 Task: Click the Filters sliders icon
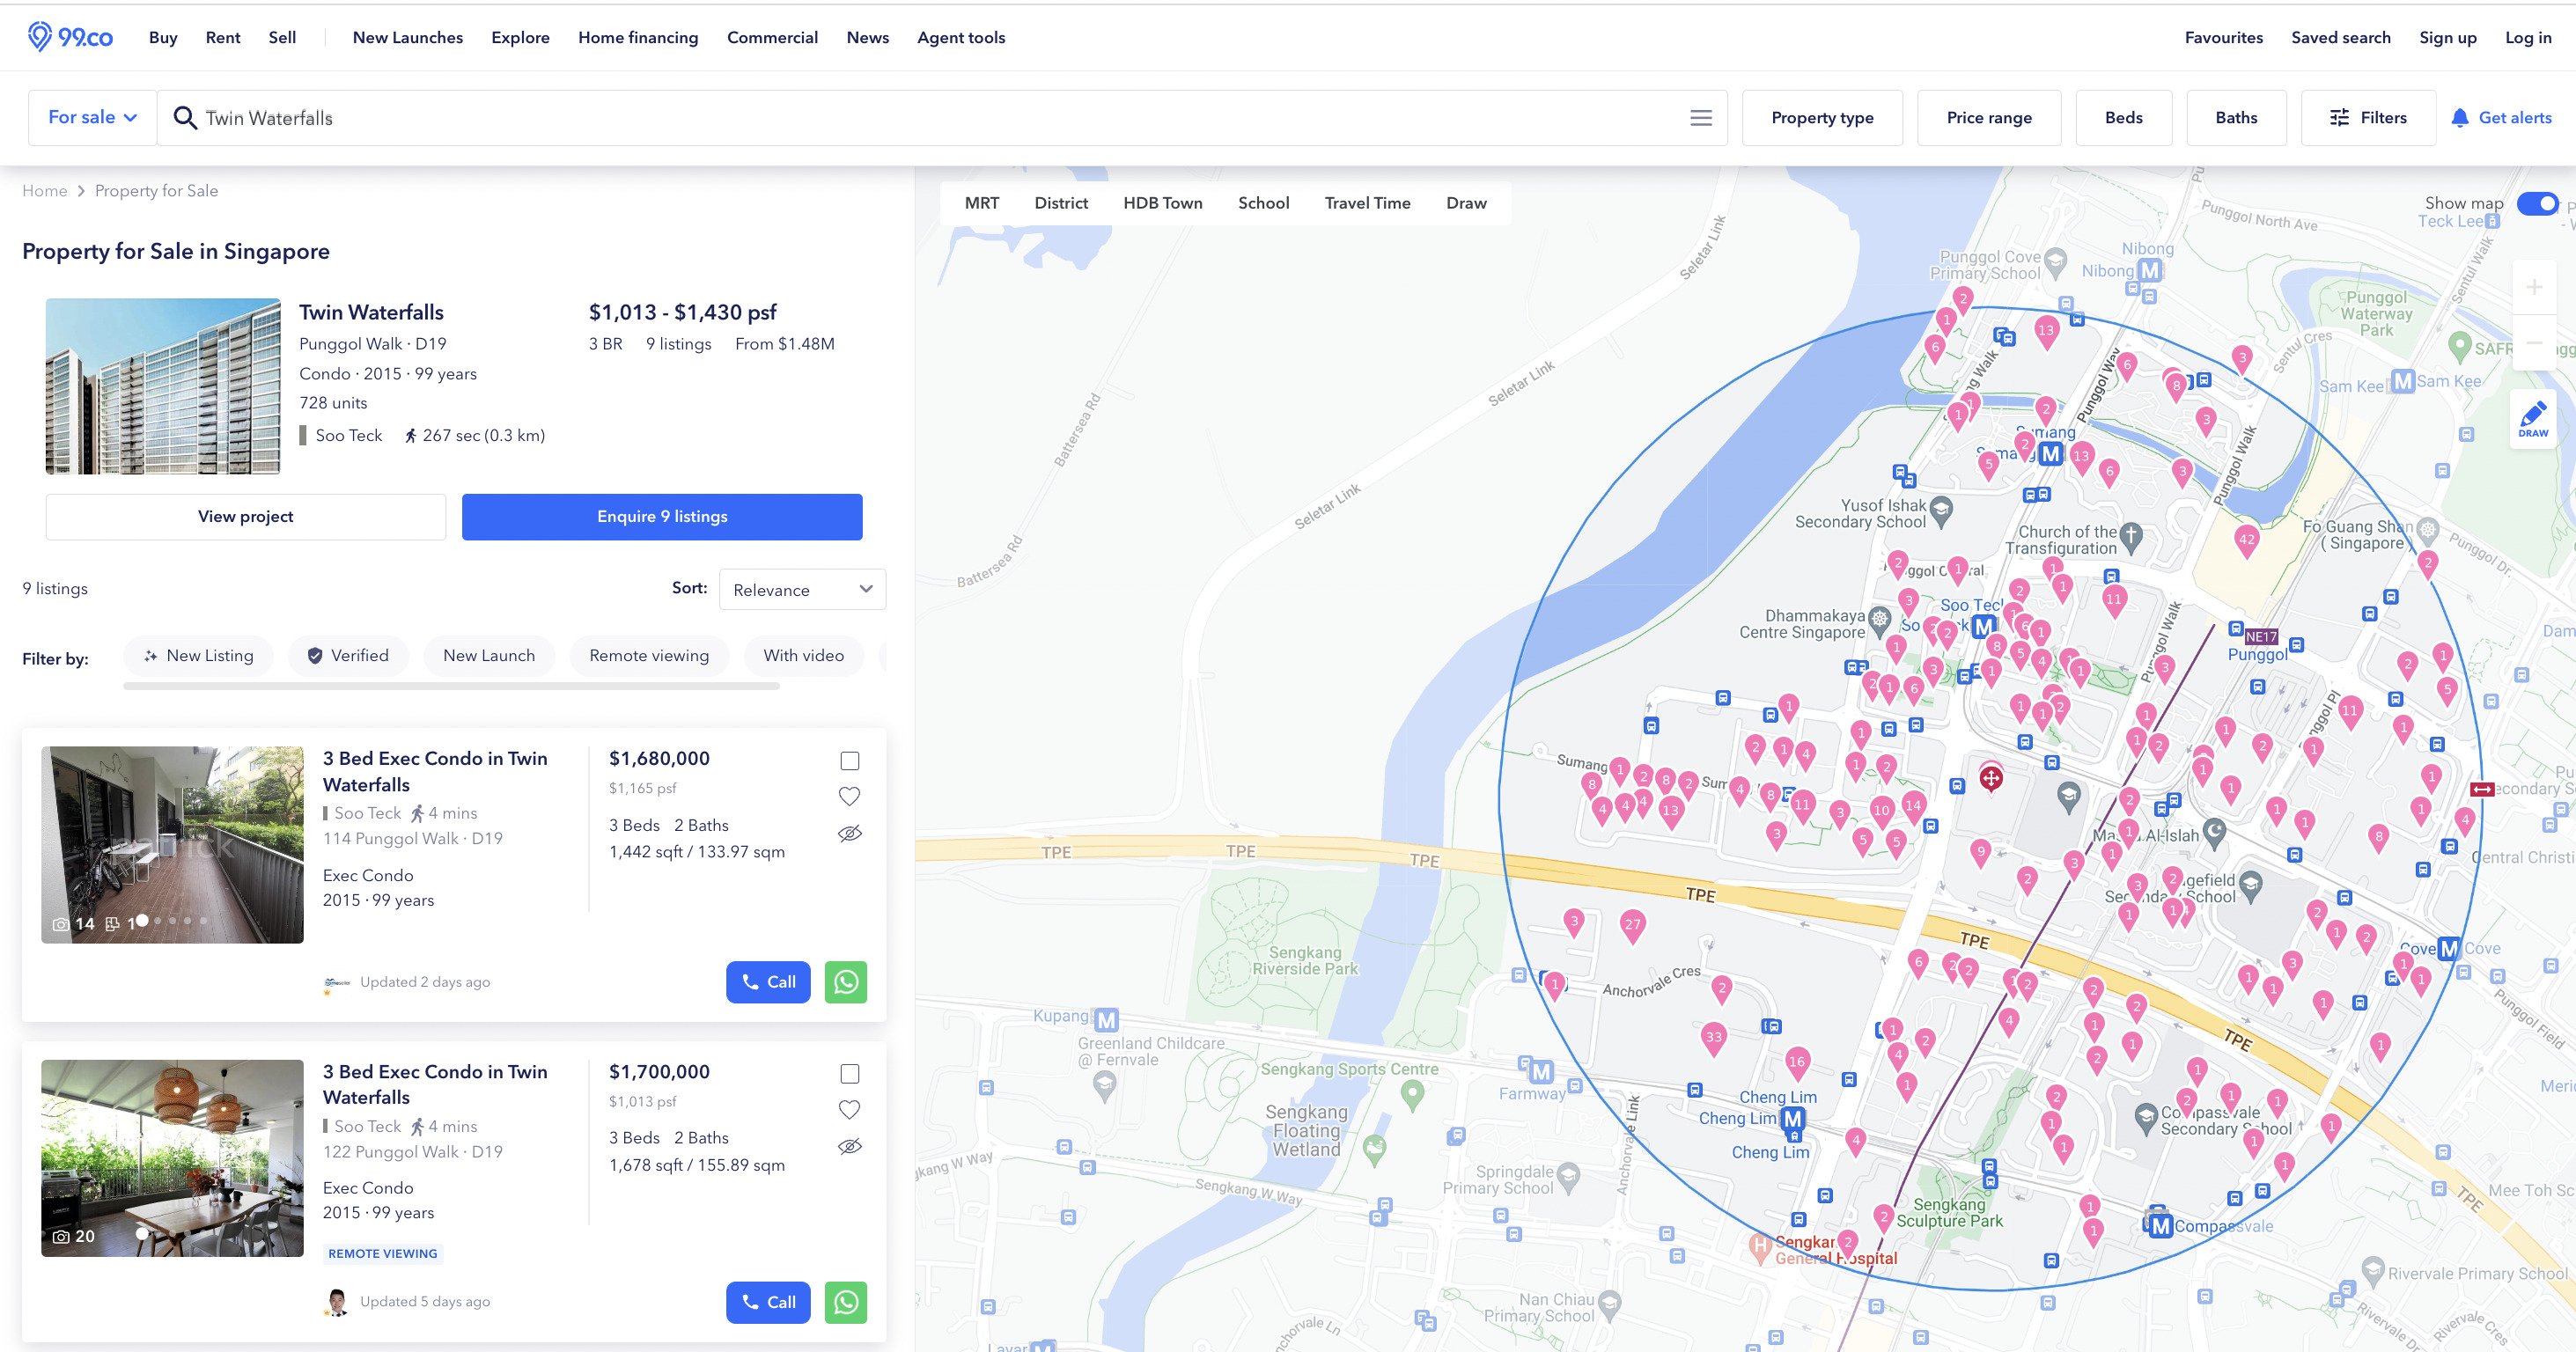(2340, 118)
